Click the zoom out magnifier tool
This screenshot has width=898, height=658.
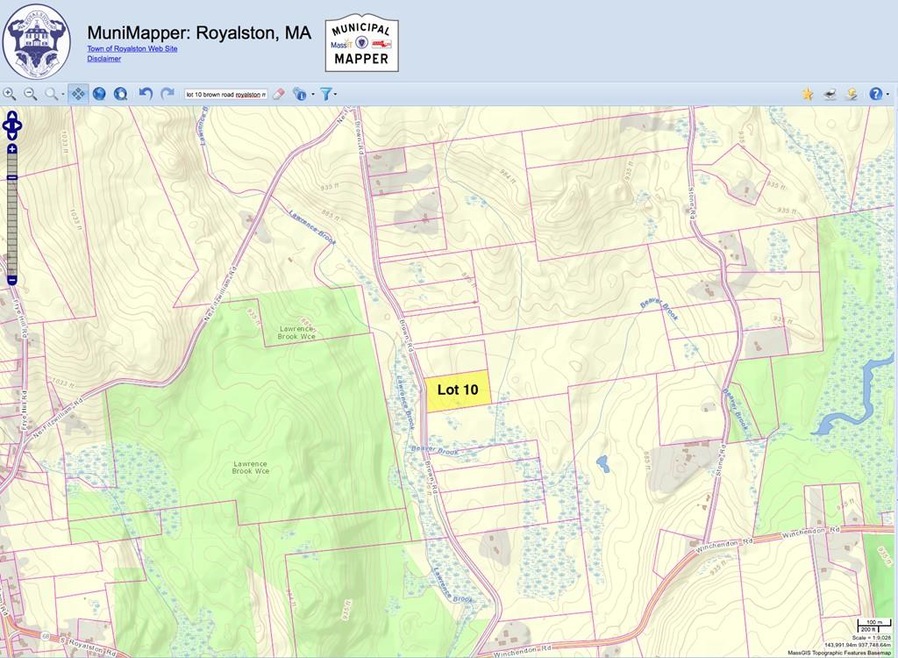click(30, 94)
